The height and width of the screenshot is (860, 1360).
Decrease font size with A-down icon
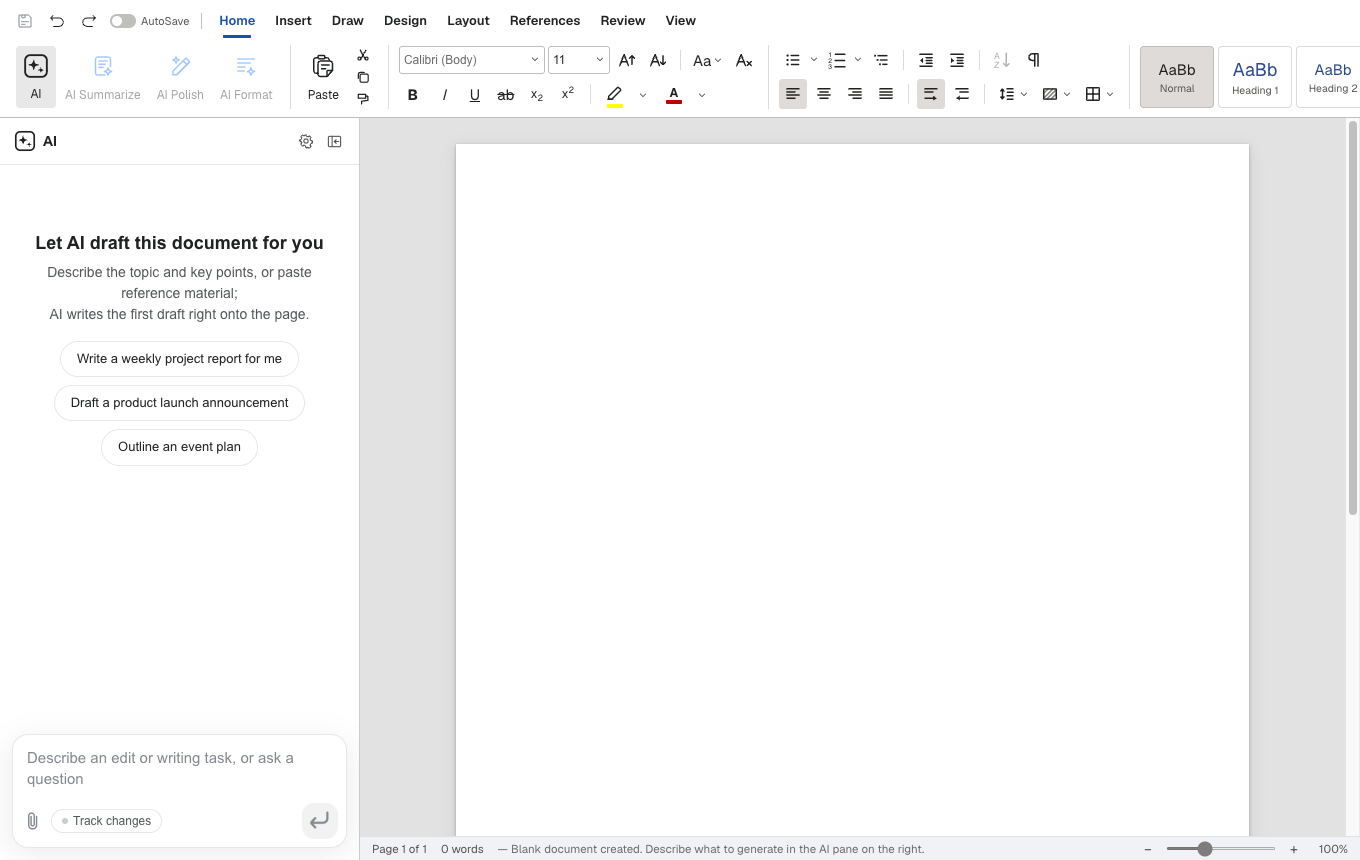[x=658, y=60]
